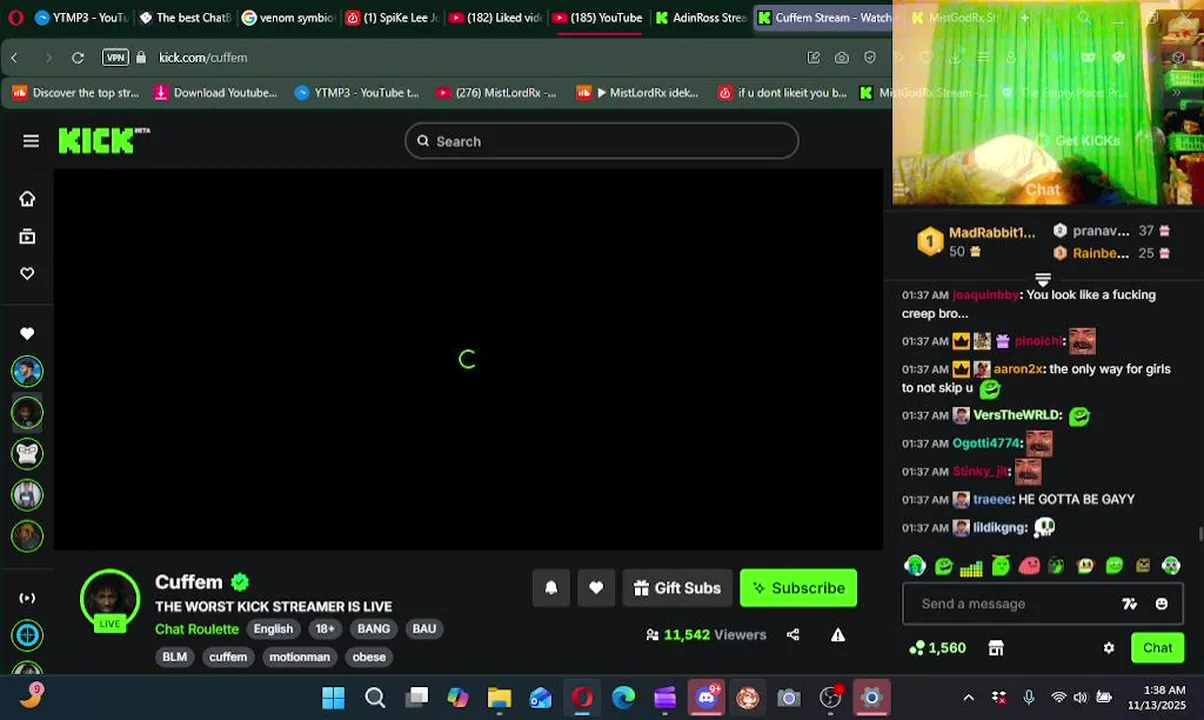Open 7TV emote menu in chat input
This screenshot has width=1204, height=720.
pos(1129,604)
